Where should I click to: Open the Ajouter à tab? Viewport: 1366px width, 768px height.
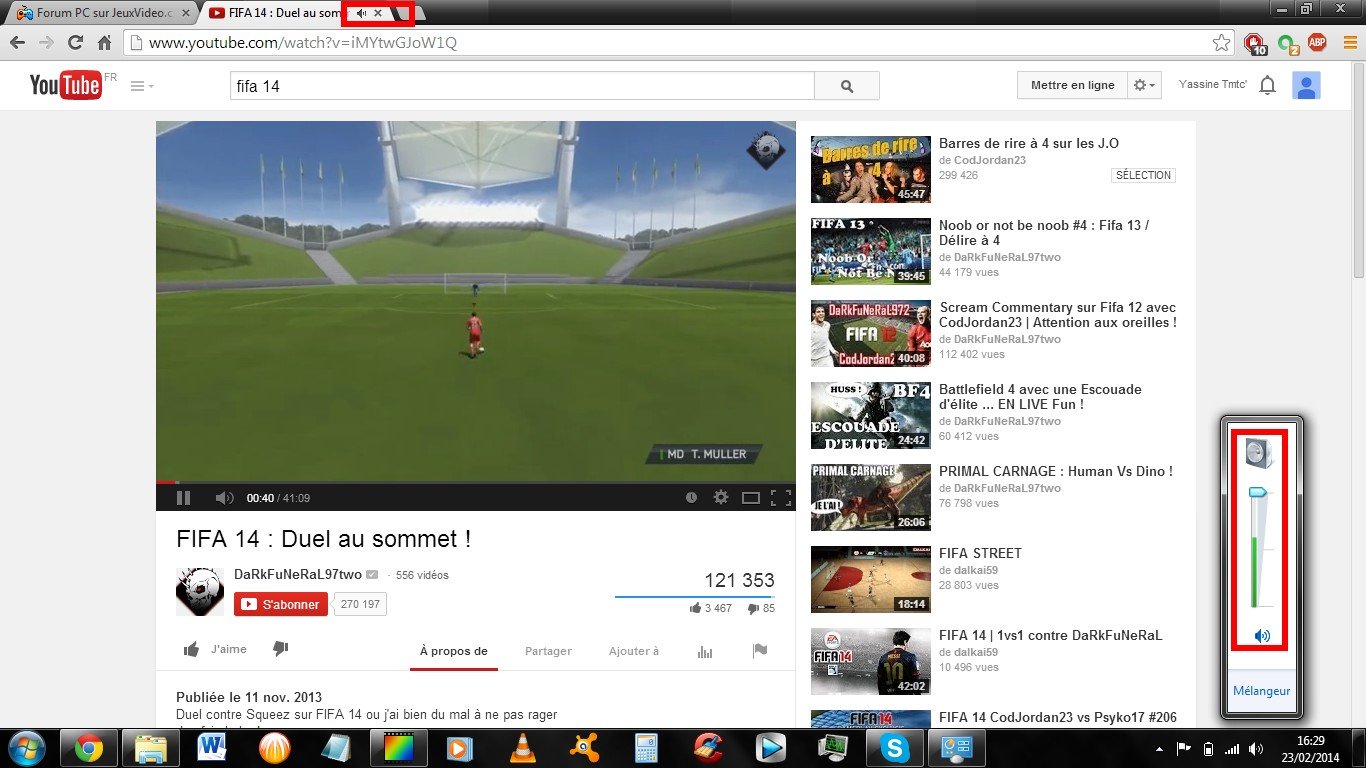[x=634, y=651]
